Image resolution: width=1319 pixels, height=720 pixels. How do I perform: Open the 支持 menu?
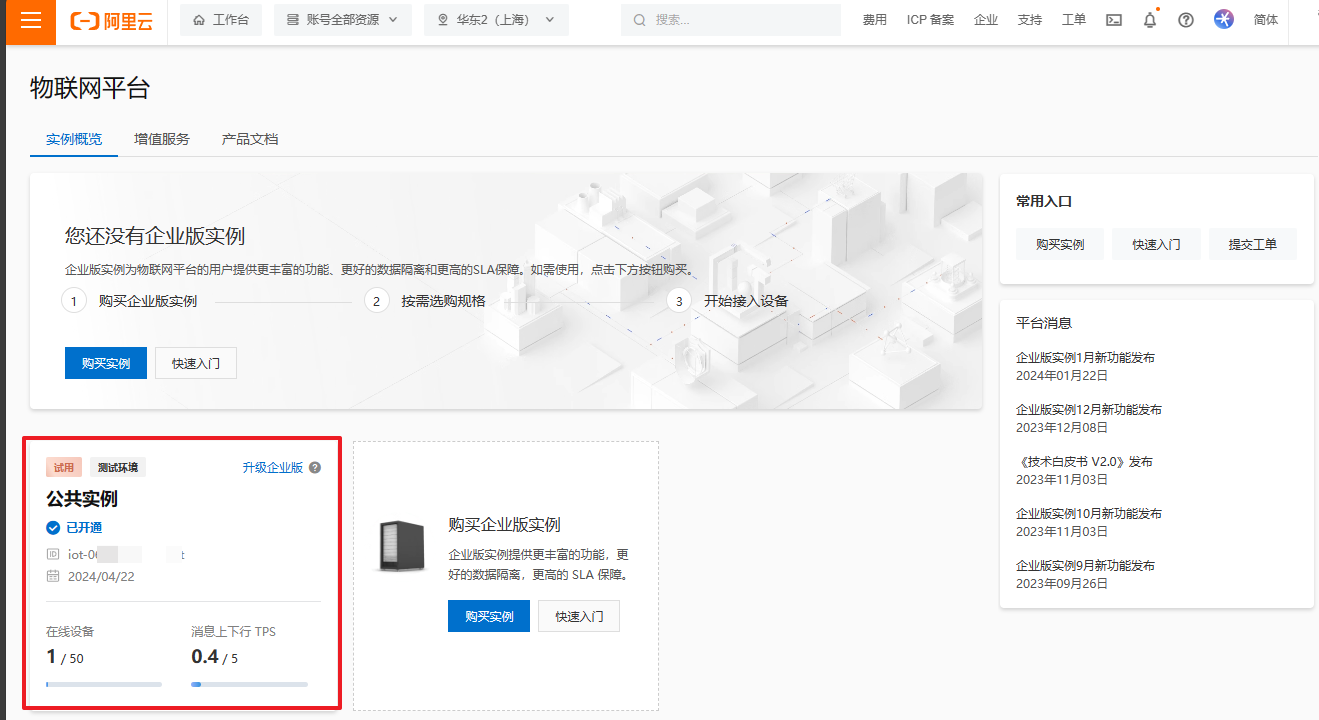[x=1029, y=20]
